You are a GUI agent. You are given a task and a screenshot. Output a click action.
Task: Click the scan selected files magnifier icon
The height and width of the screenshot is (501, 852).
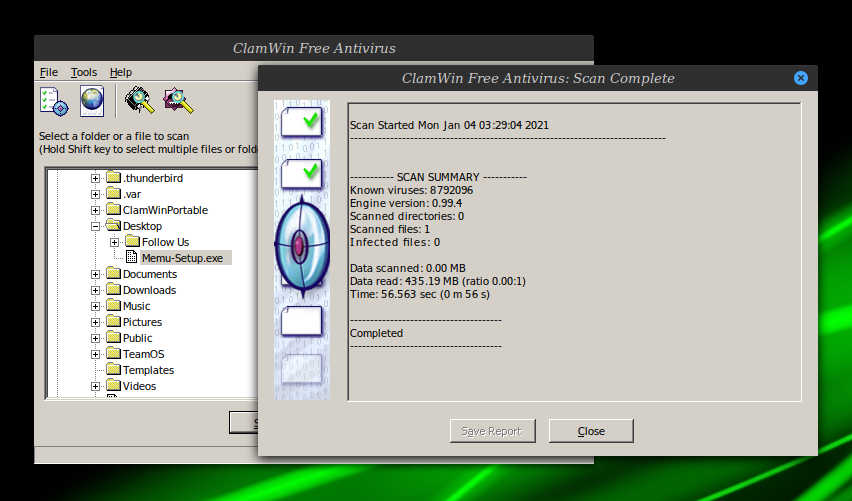click(x=178, y=101)
